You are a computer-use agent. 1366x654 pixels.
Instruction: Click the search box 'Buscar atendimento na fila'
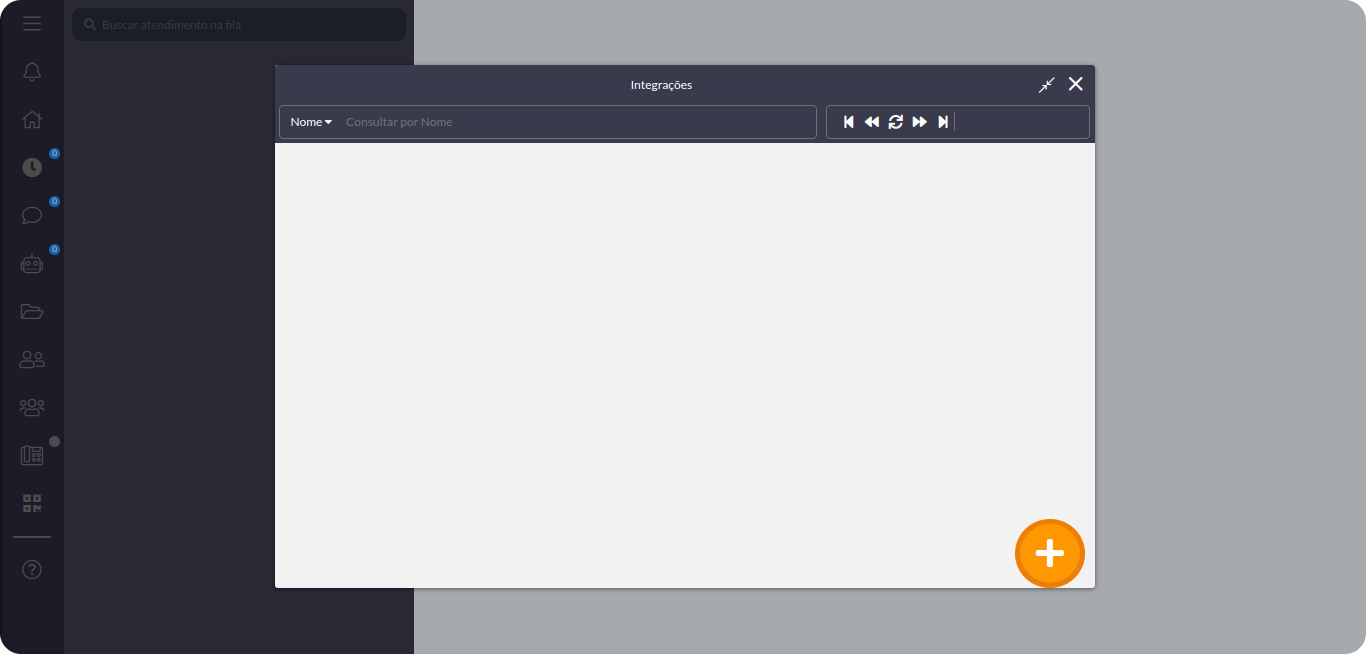click(239, 25)
